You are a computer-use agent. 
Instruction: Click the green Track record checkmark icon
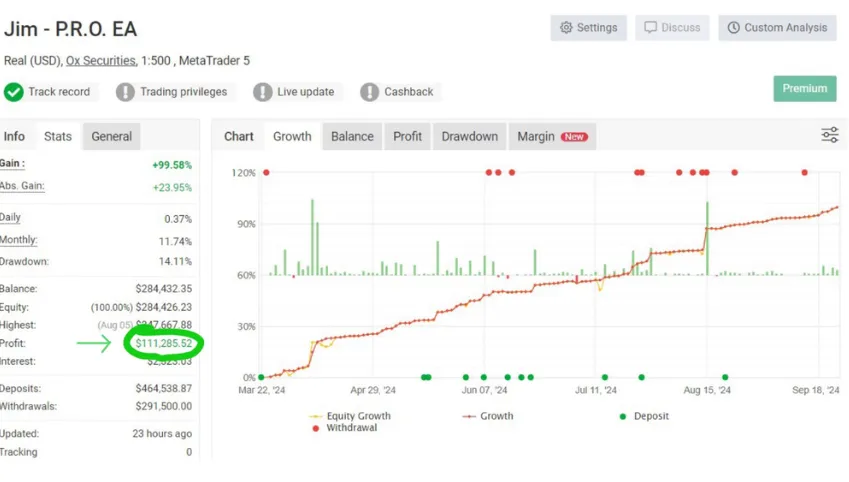(14, 92)
